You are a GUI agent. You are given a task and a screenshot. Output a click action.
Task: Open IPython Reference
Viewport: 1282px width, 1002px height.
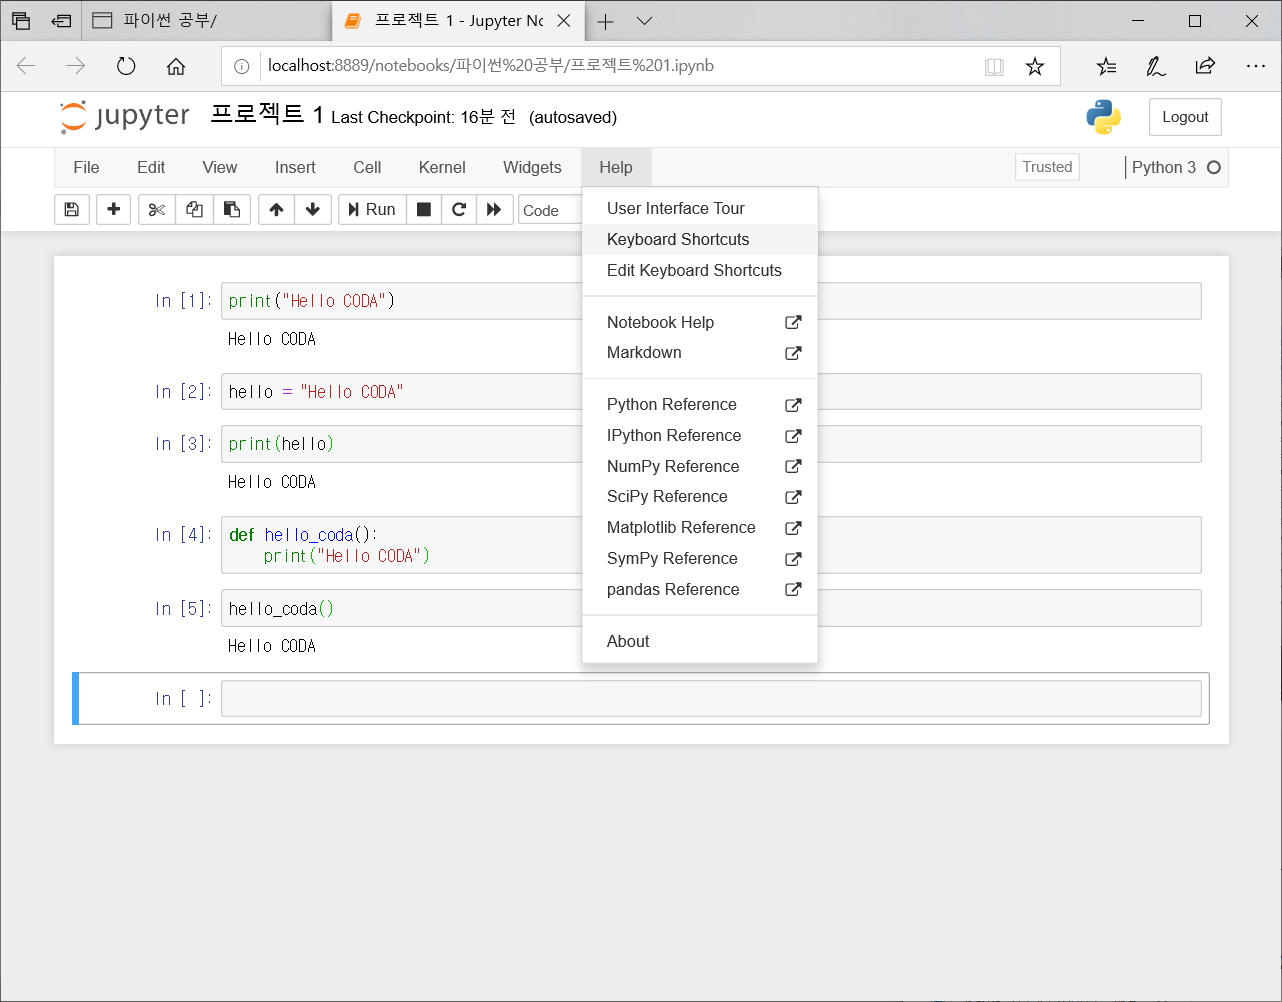click(x=700, y=435)
